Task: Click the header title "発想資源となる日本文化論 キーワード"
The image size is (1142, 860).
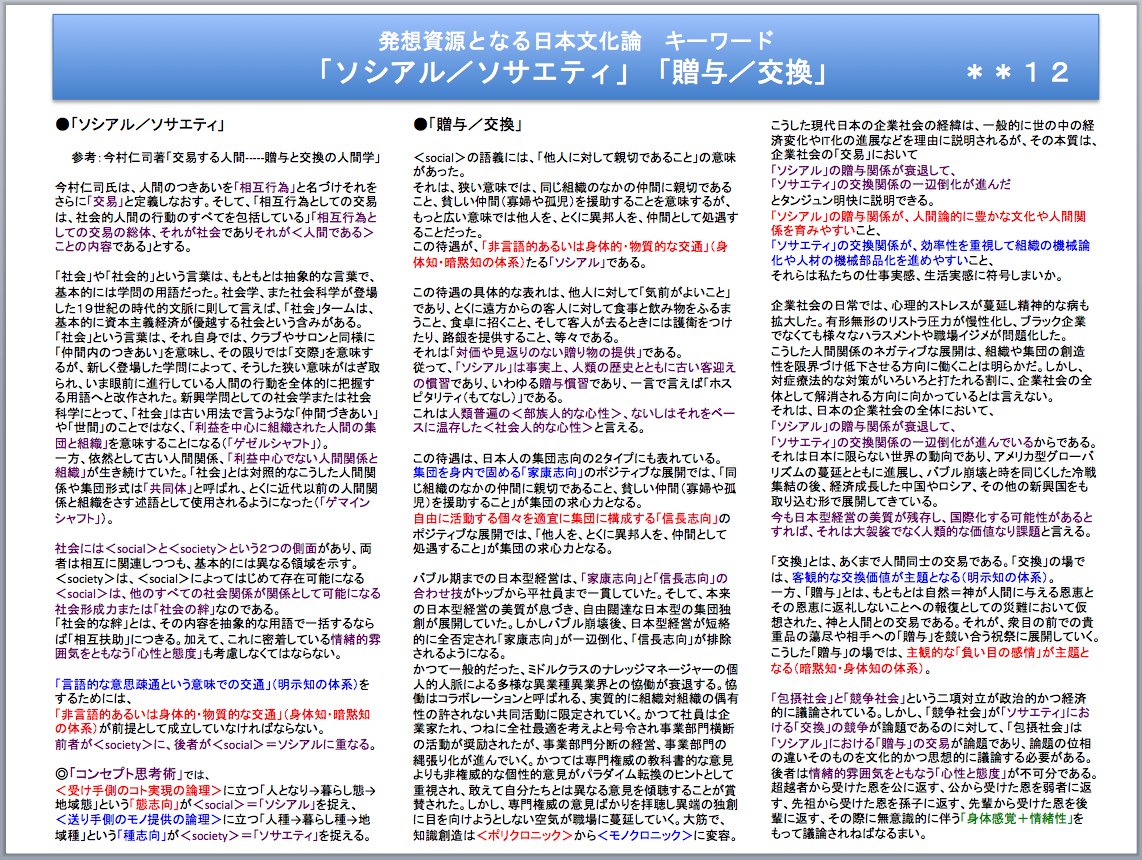Action: [x=575, y=41]
